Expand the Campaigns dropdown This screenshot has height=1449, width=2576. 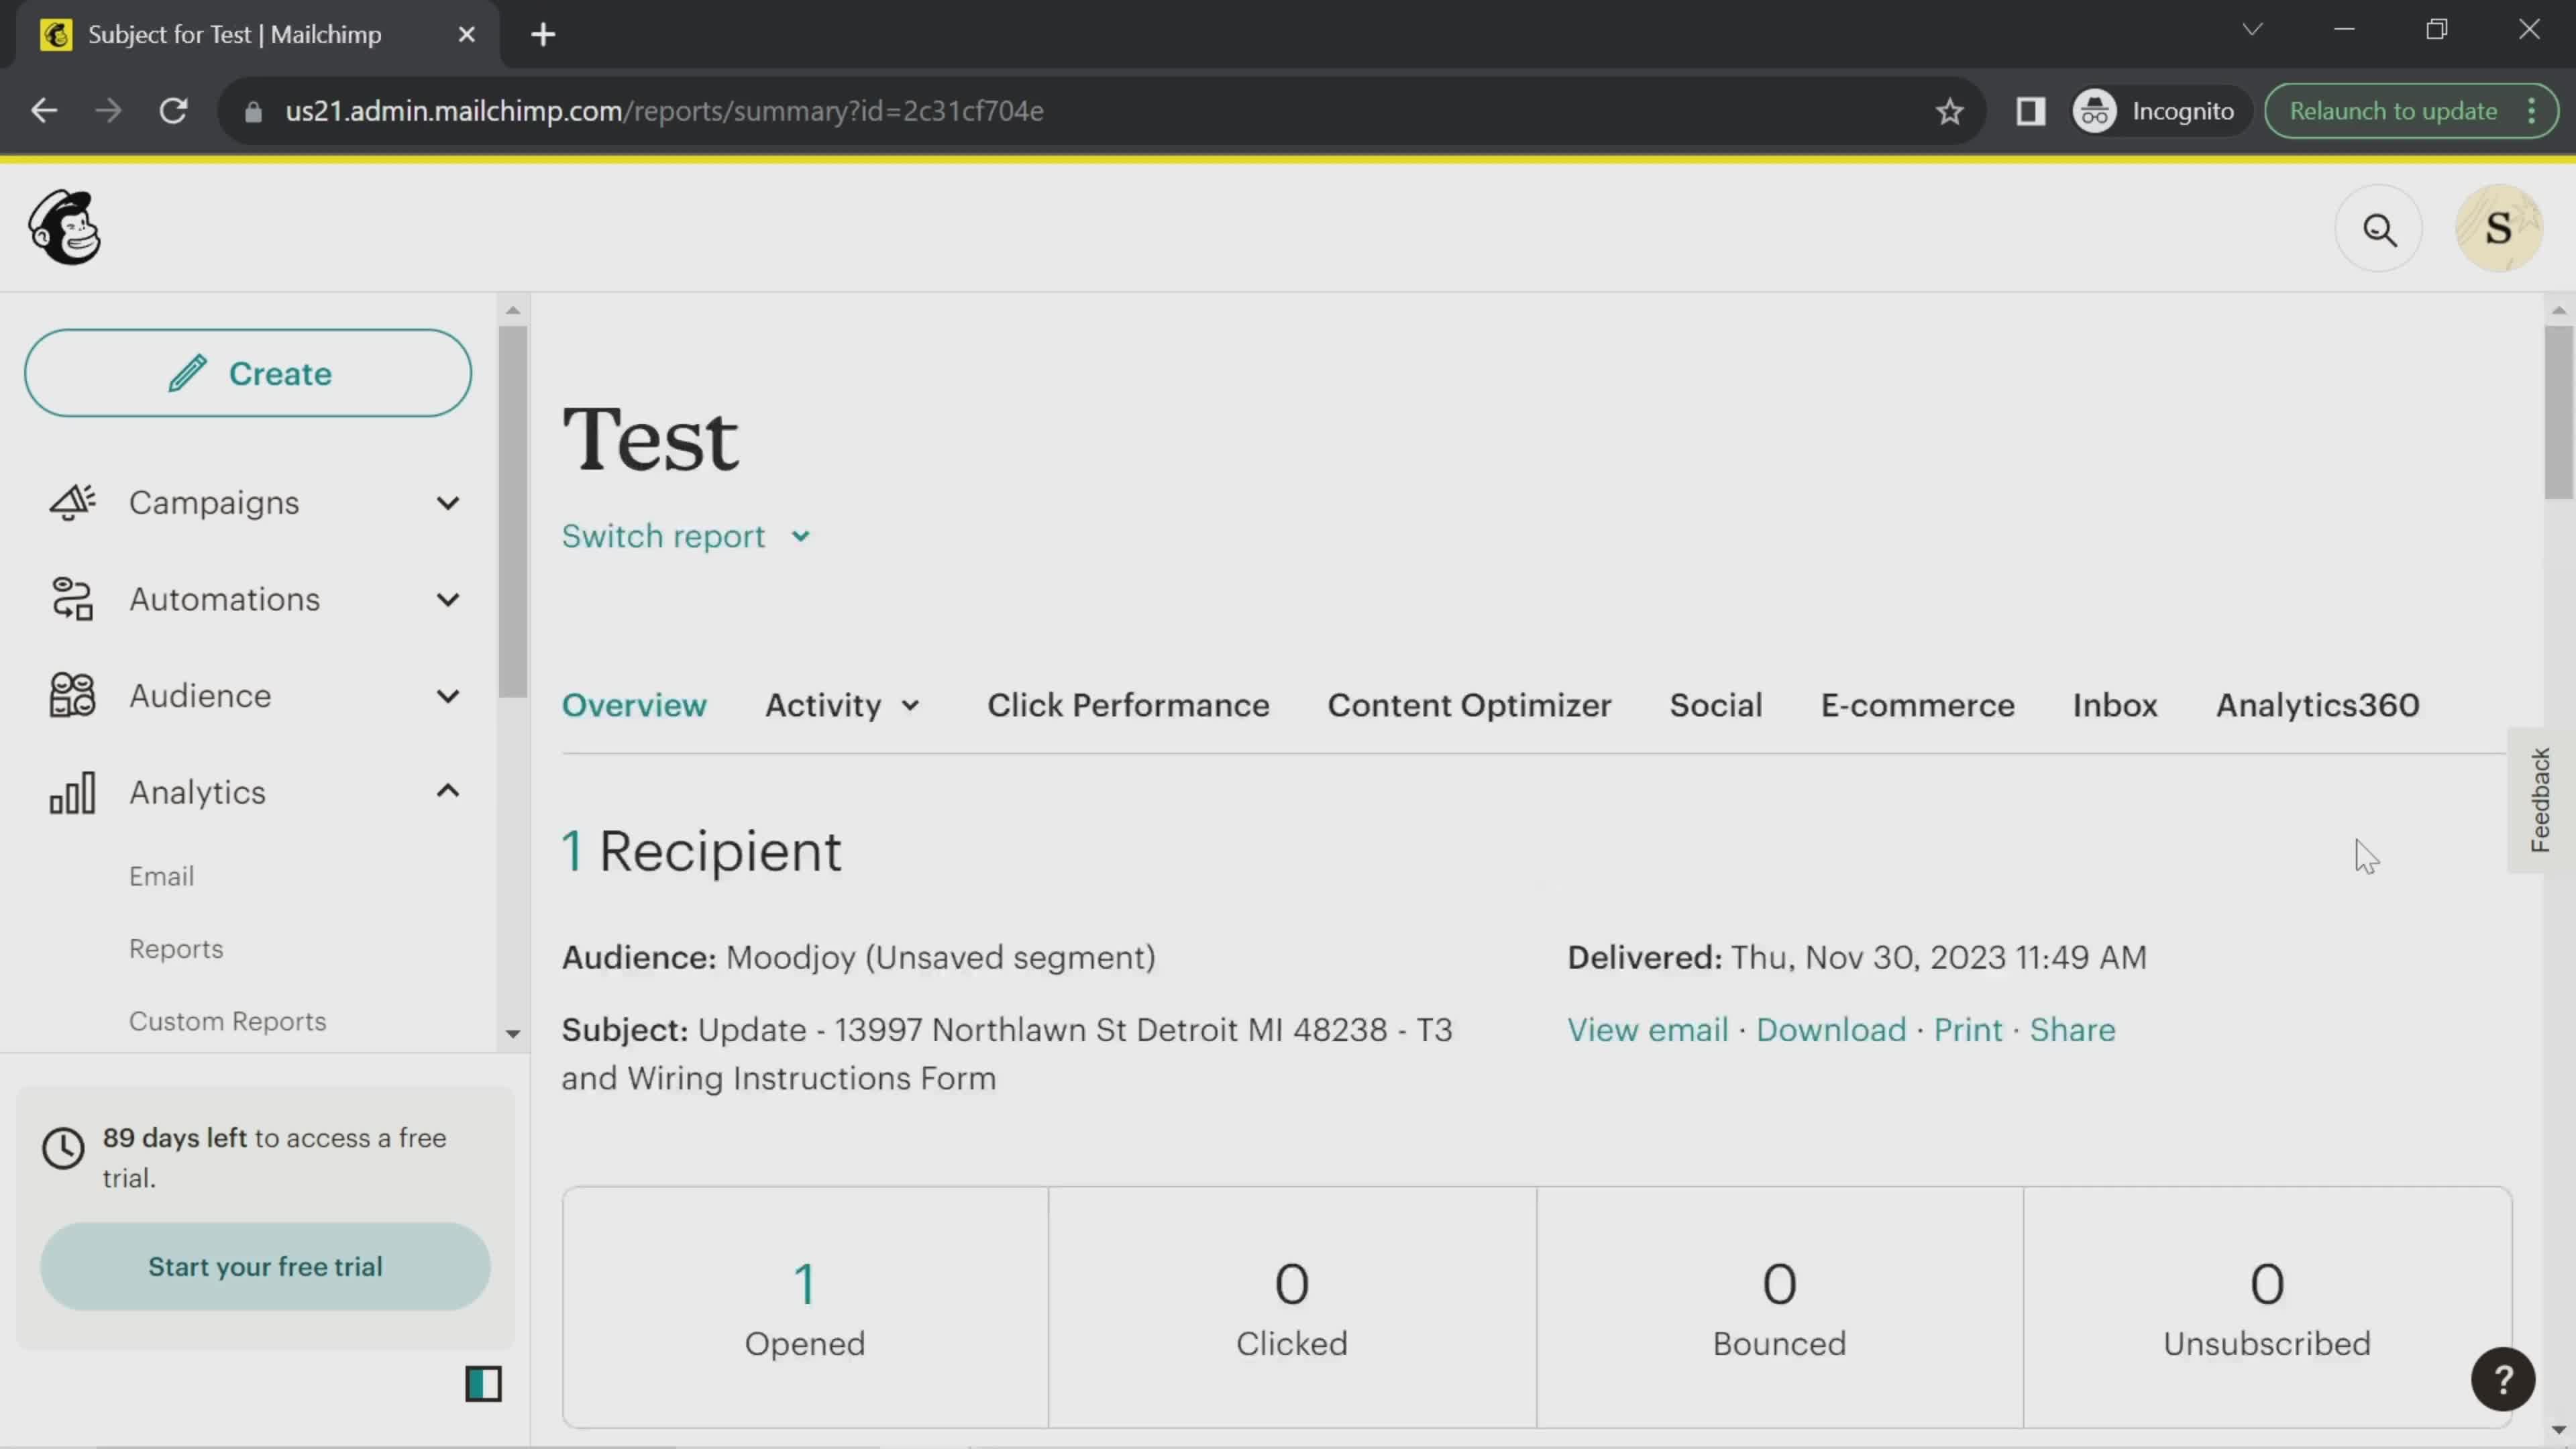pyautogui.click(x=447, y=502)
